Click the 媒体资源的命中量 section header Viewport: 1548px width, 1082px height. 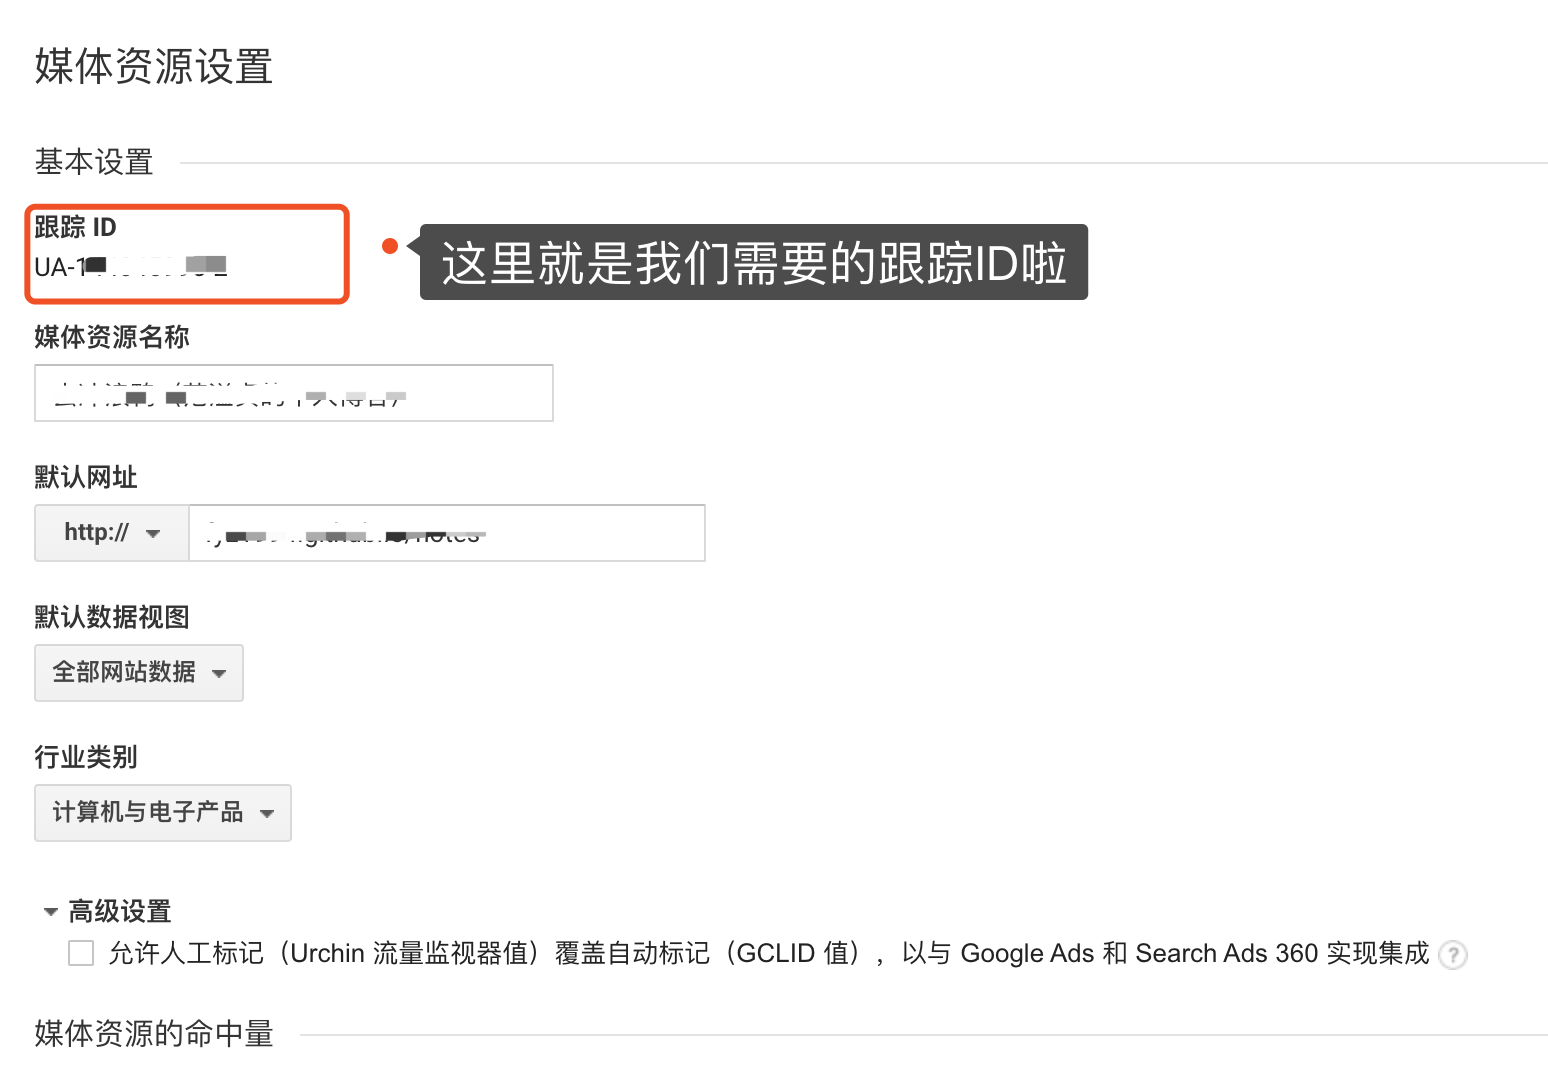(154, 1034)
